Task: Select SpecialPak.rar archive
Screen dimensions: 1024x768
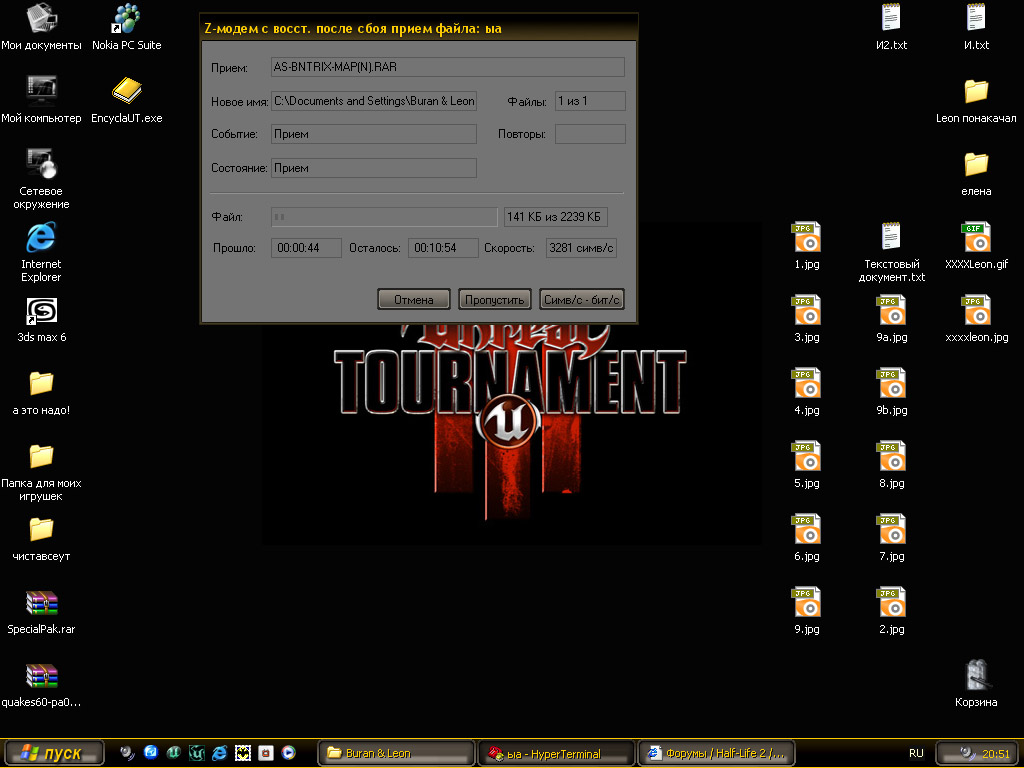Action: point(41,613)
